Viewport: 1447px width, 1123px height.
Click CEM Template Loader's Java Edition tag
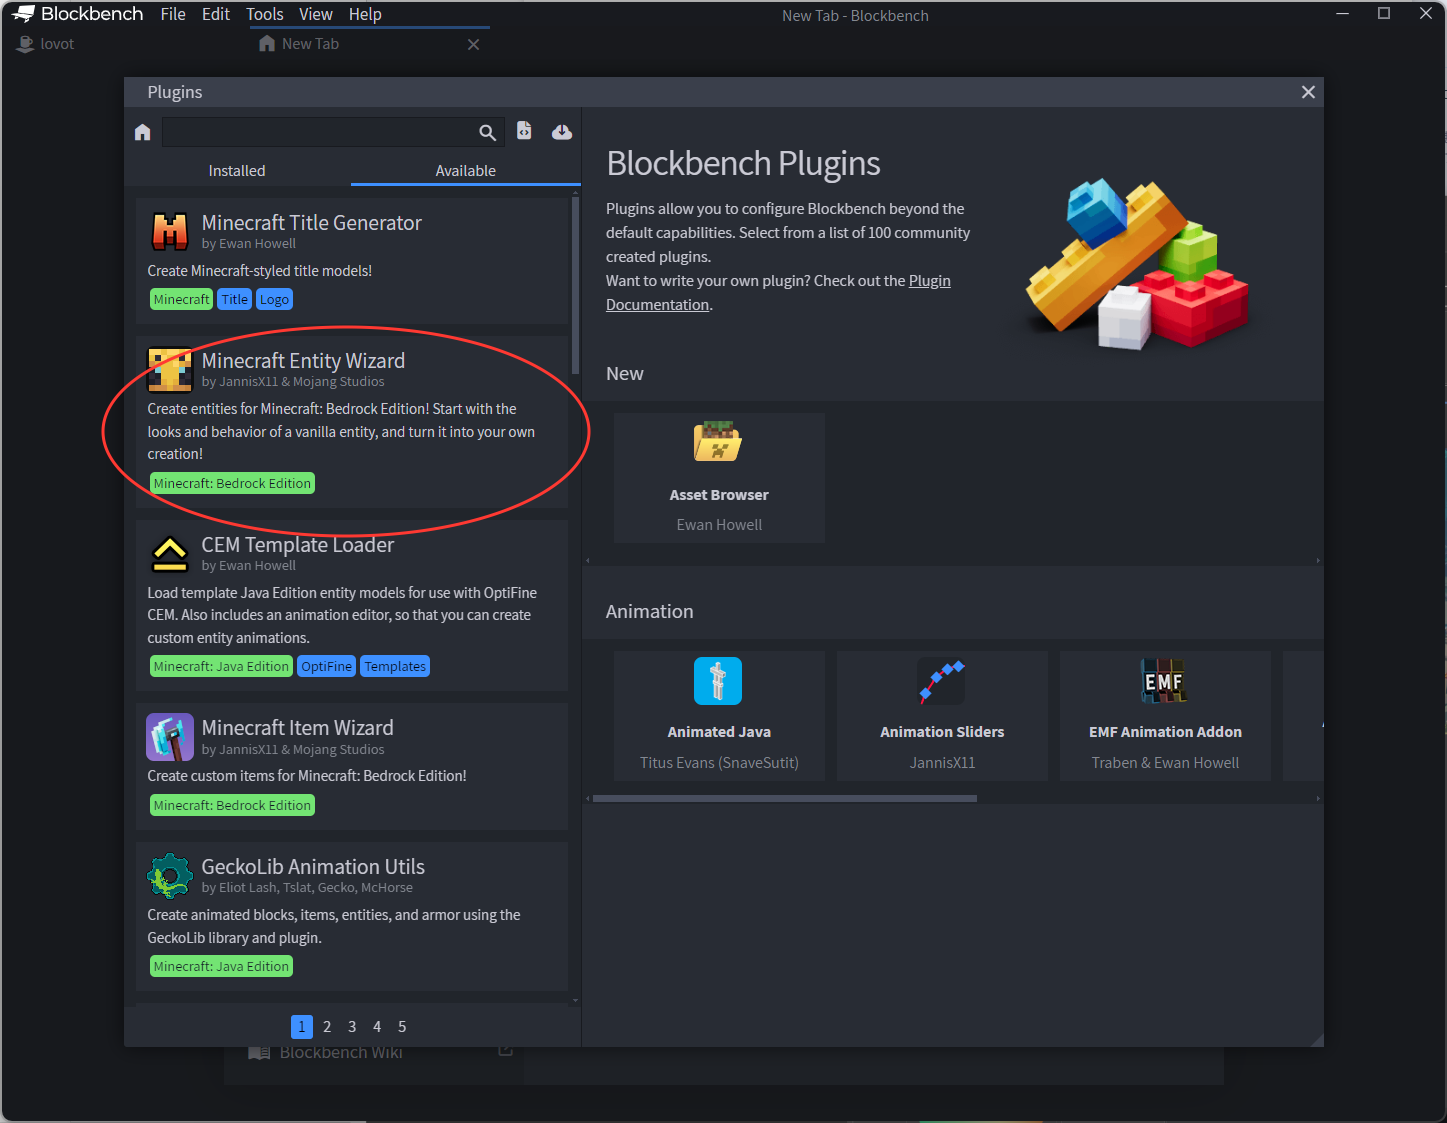(221, 666)
